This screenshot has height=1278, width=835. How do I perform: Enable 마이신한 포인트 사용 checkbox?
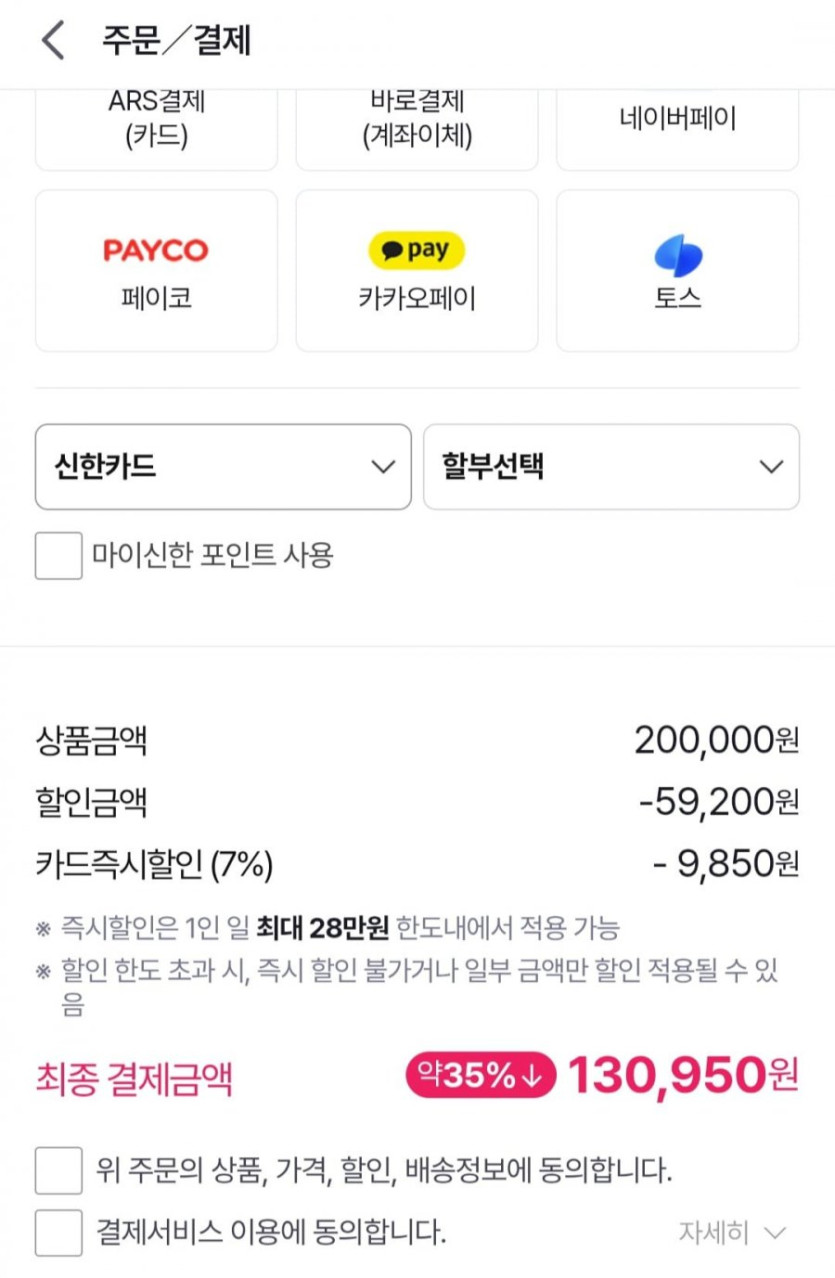coord(59,555)
